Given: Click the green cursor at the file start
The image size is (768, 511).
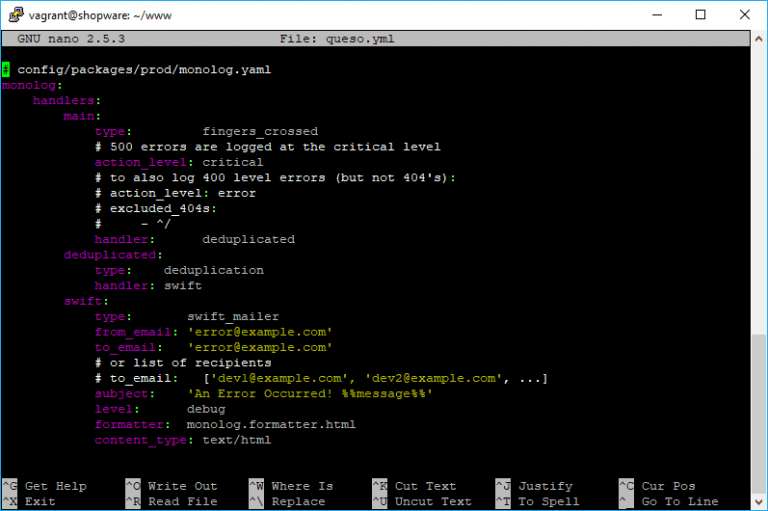Looking at the screenshot, I should (x=6, y=70).
